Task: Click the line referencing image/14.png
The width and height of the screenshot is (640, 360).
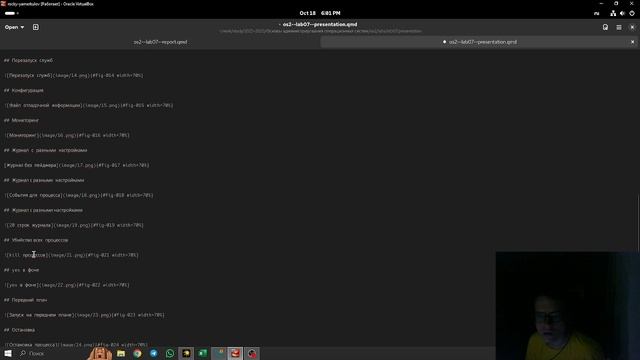Action: (x=74, y=76)
